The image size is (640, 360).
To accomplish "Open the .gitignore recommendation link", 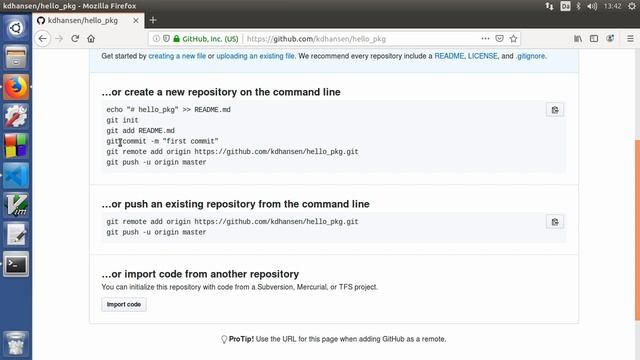I will point(530,56).
